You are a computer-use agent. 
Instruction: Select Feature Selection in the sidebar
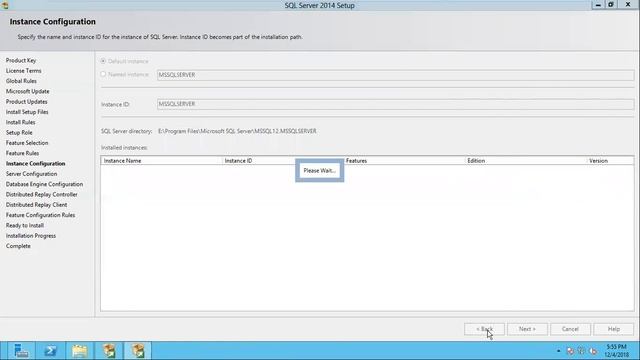coord(27,143)
